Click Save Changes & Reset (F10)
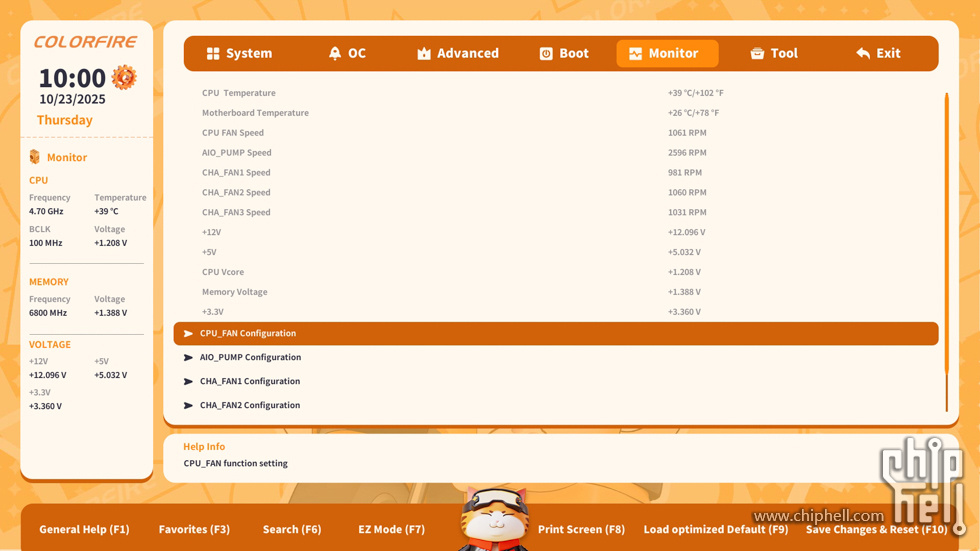 [876, 529]
